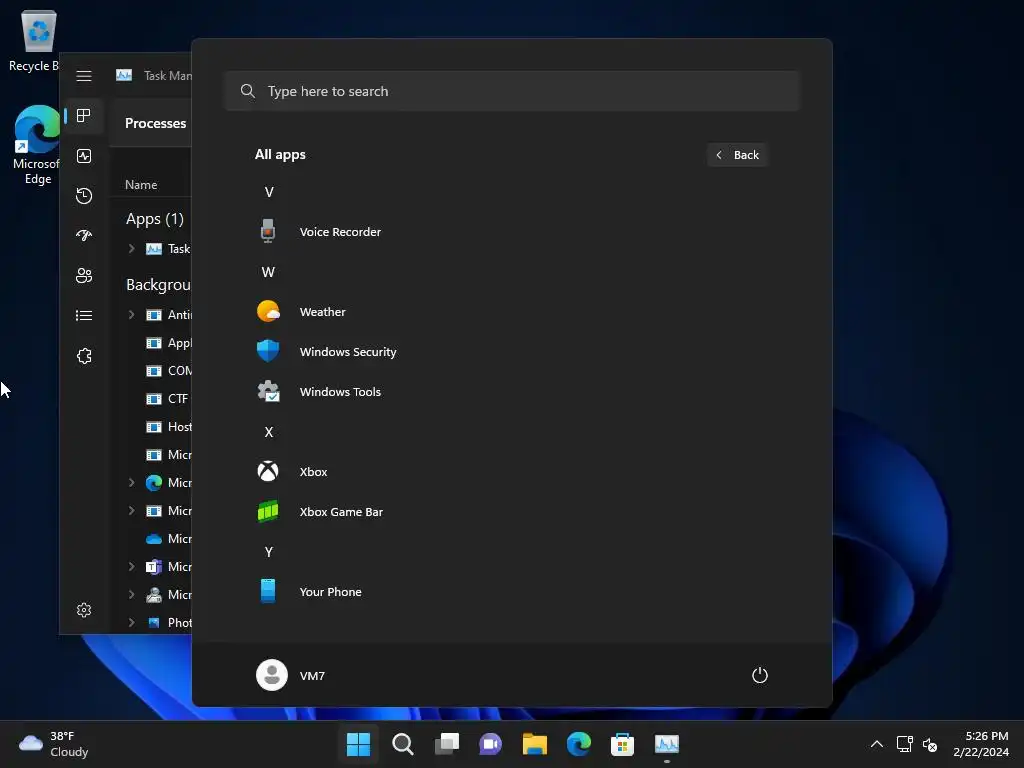This screenshot has width=1024, height=768.
Task: Open Startup apps in Task Manager sidebar
Action: tap(84, 236)
